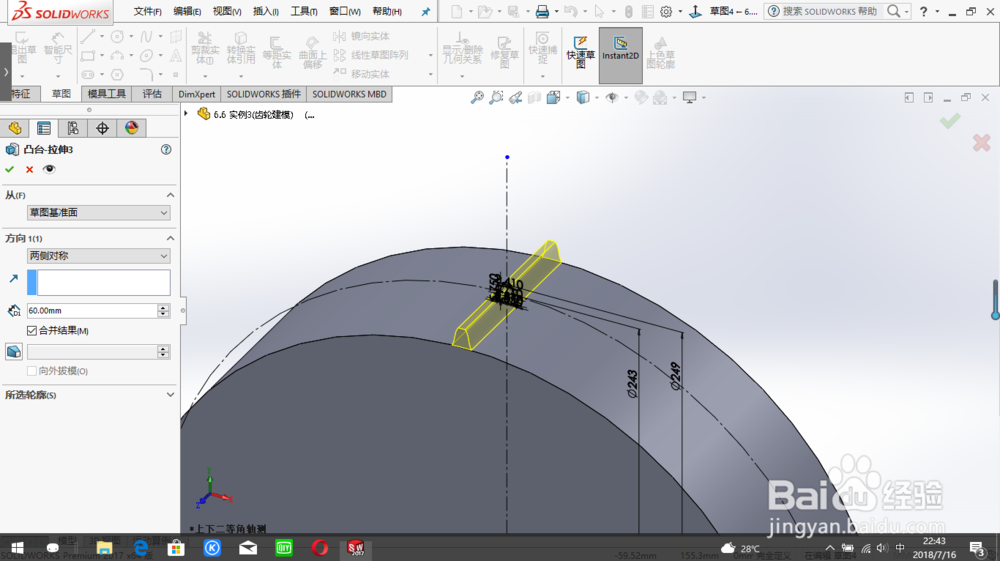This screenshot has height=561, width=1000.
Task: Click the Print icon in top toolbar
Action: pos(542,11)
